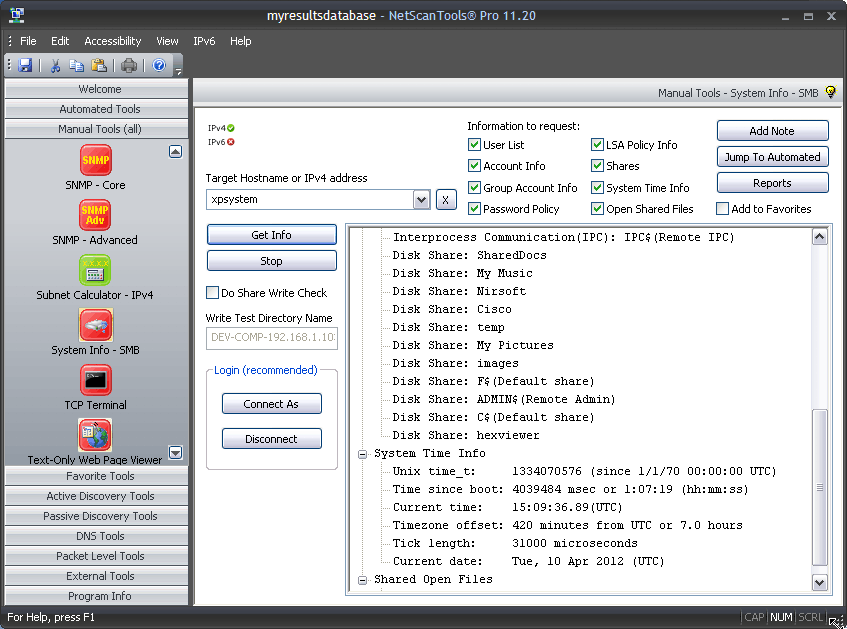
Task: Expand the Favorite Tools panel
Action: point(97,476)
